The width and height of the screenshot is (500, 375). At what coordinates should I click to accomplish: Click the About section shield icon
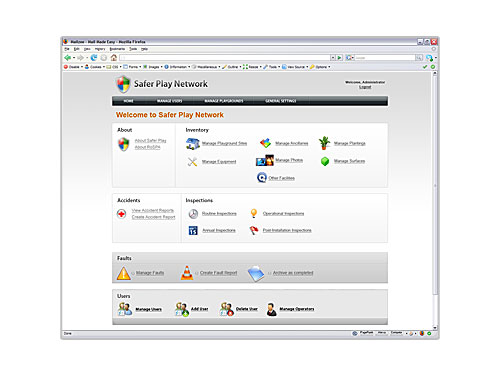click(124, 145)
